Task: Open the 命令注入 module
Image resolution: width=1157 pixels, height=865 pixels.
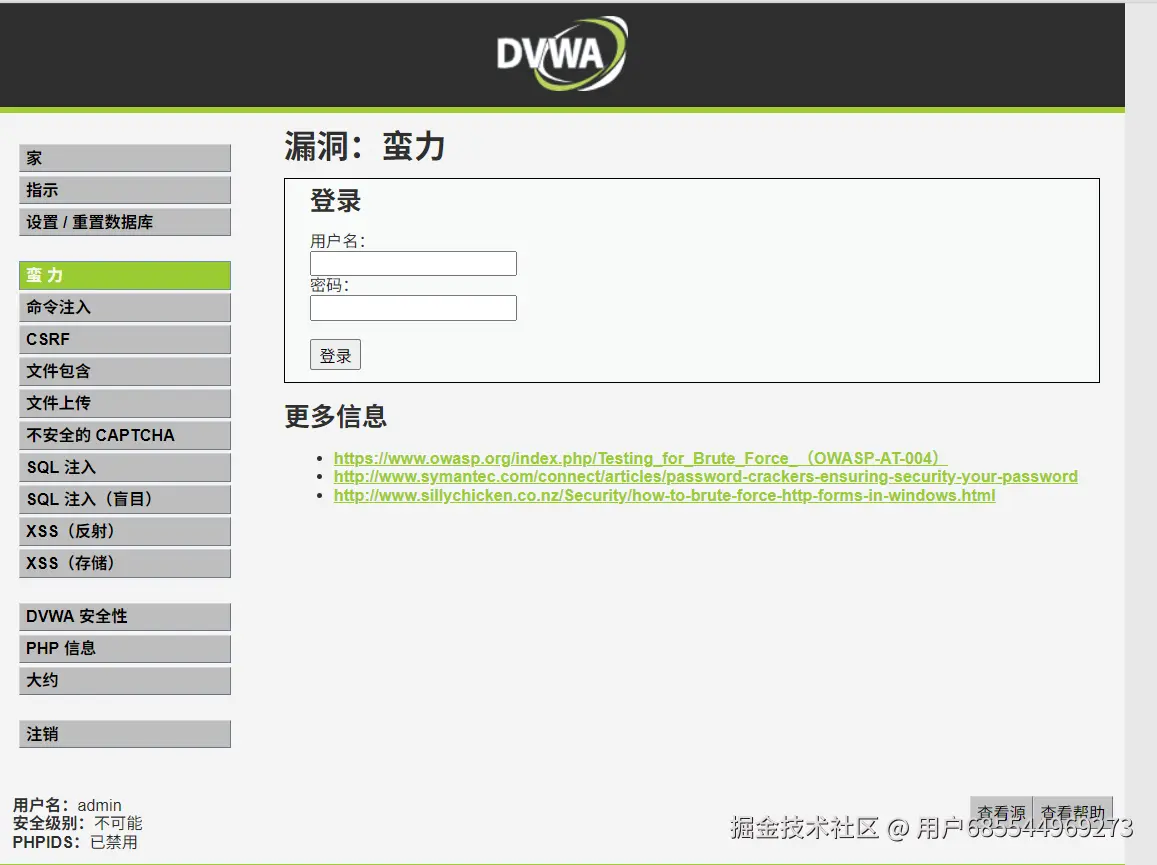Action: 124,307
